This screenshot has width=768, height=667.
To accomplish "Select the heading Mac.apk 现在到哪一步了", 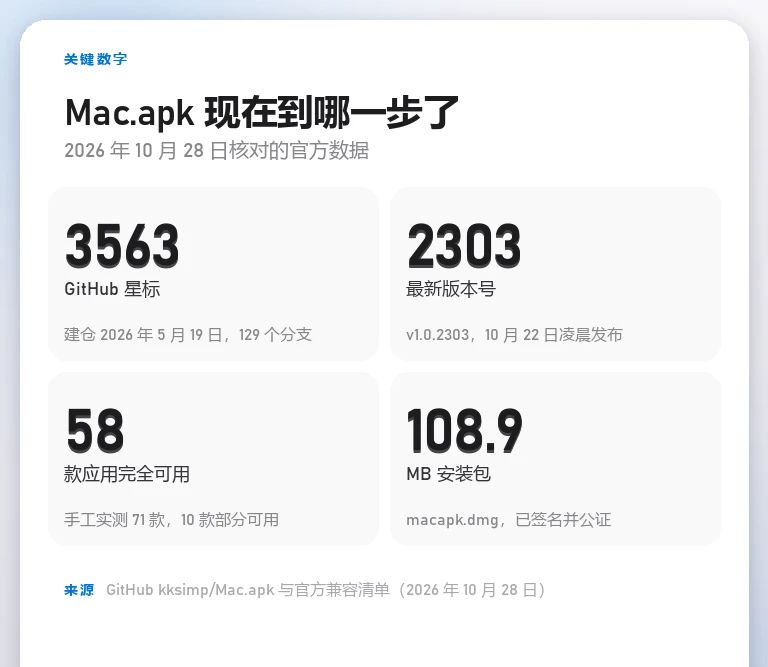I will point(262,113).
